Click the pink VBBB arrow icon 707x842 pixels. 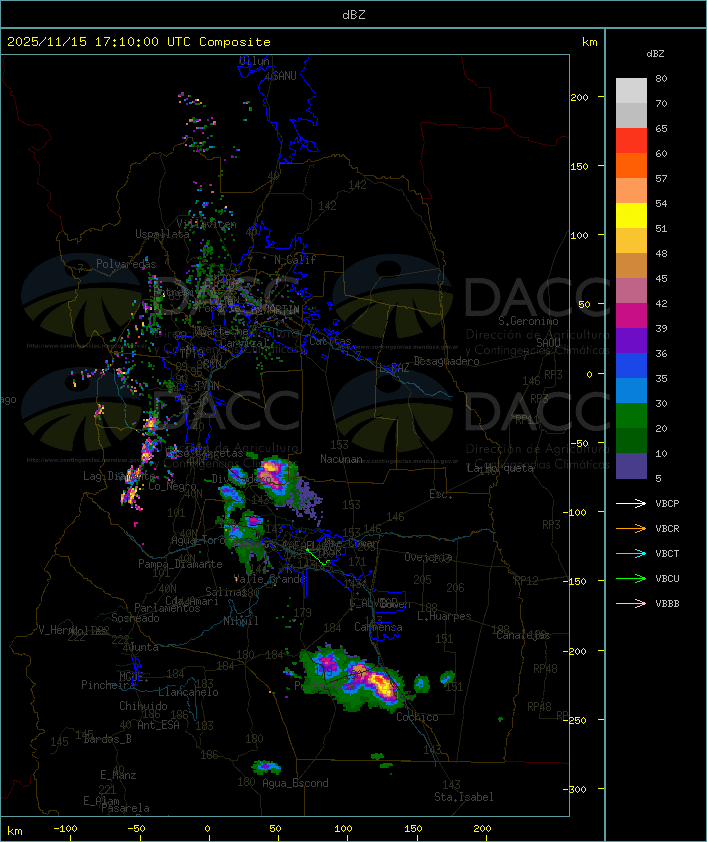pos(631,604)
